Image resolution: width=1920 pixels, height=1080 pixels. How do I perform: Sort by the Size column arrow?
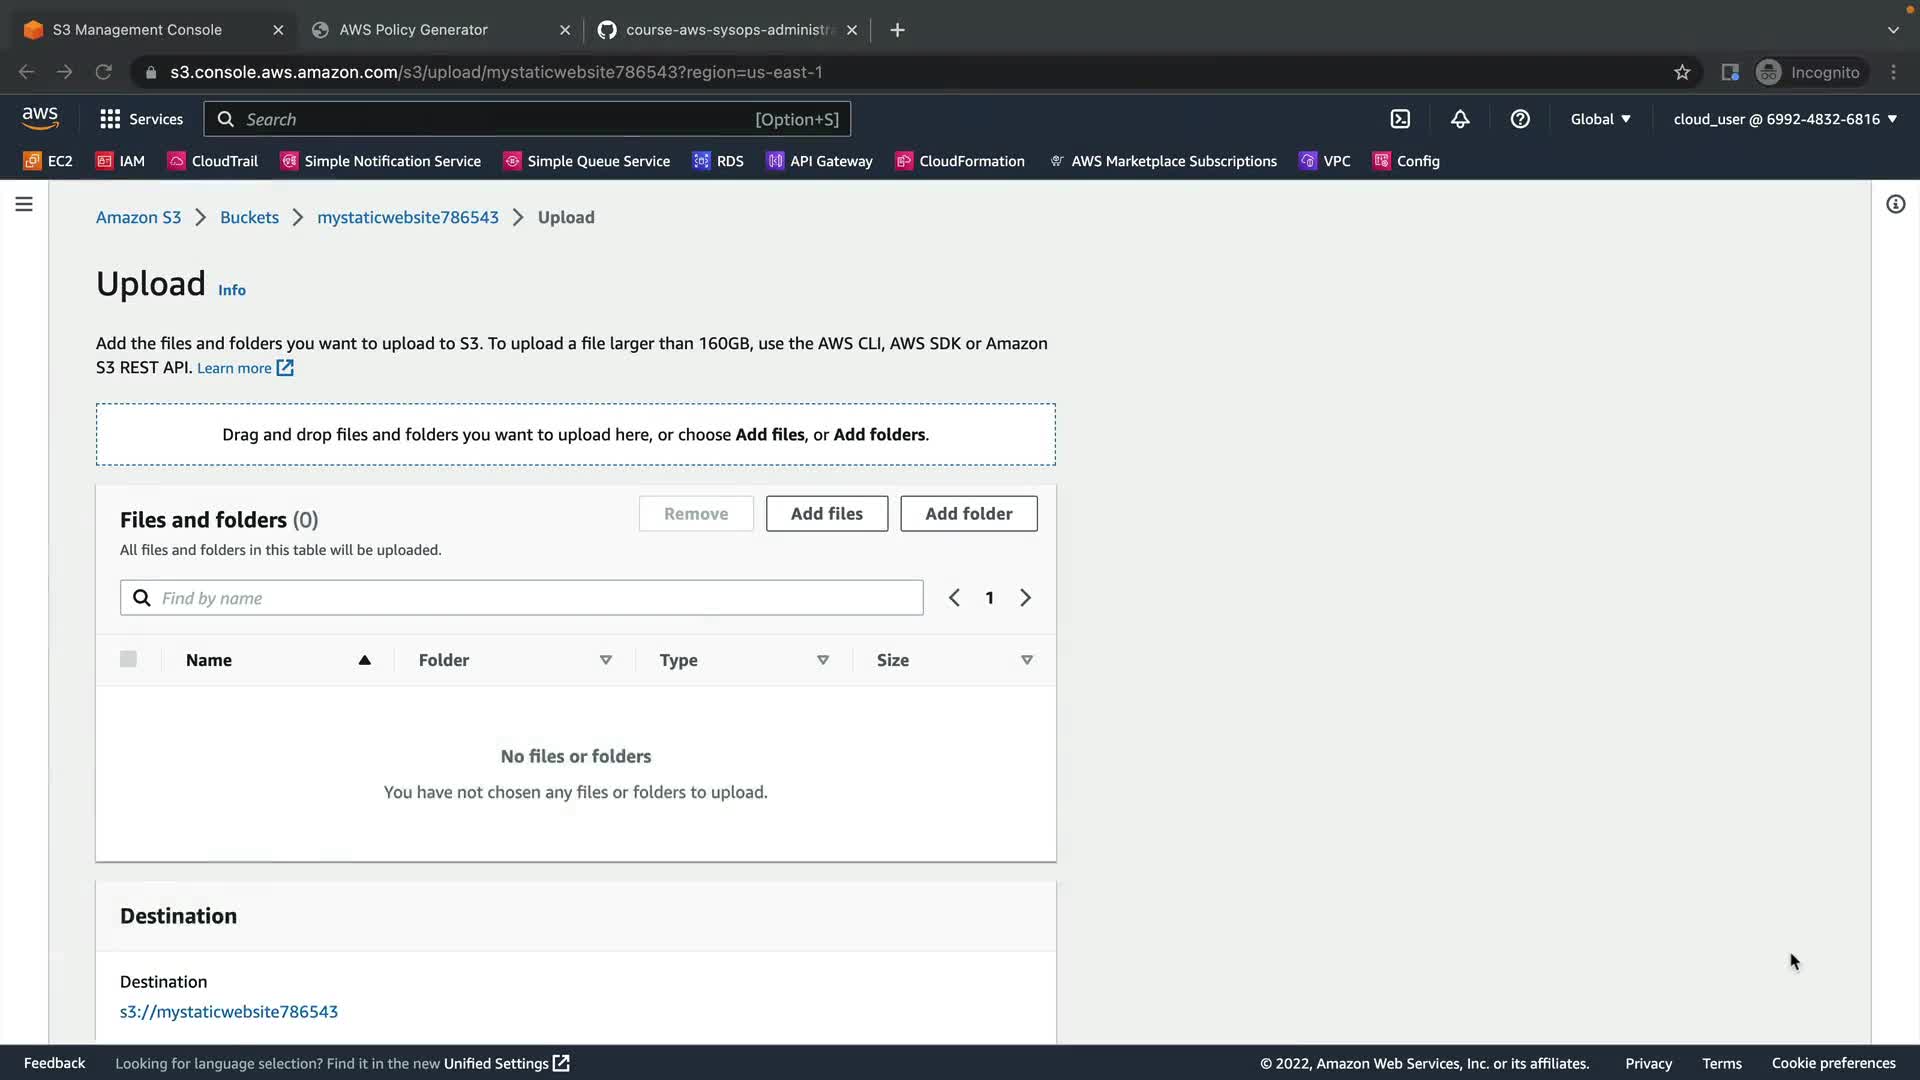tap(1026, 660)
